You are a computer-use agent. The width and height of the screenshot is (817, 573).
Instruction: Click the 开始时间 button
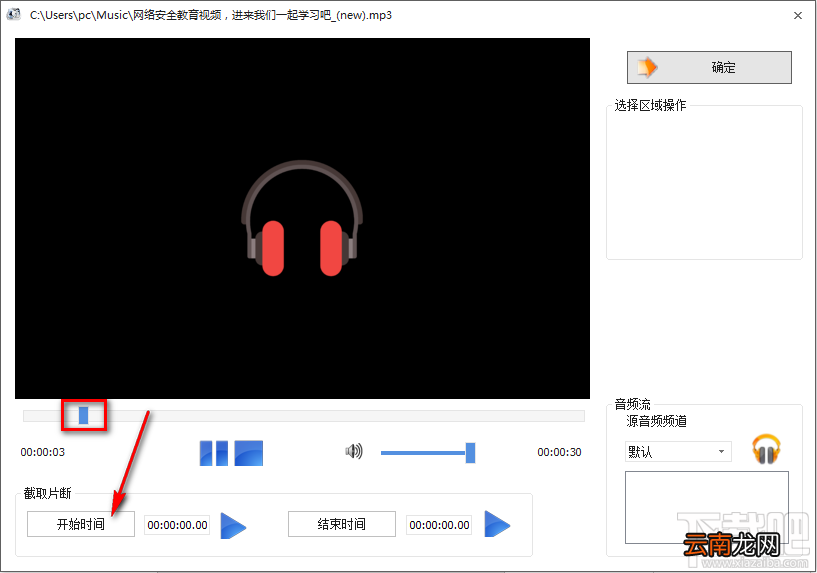(81, 524)
